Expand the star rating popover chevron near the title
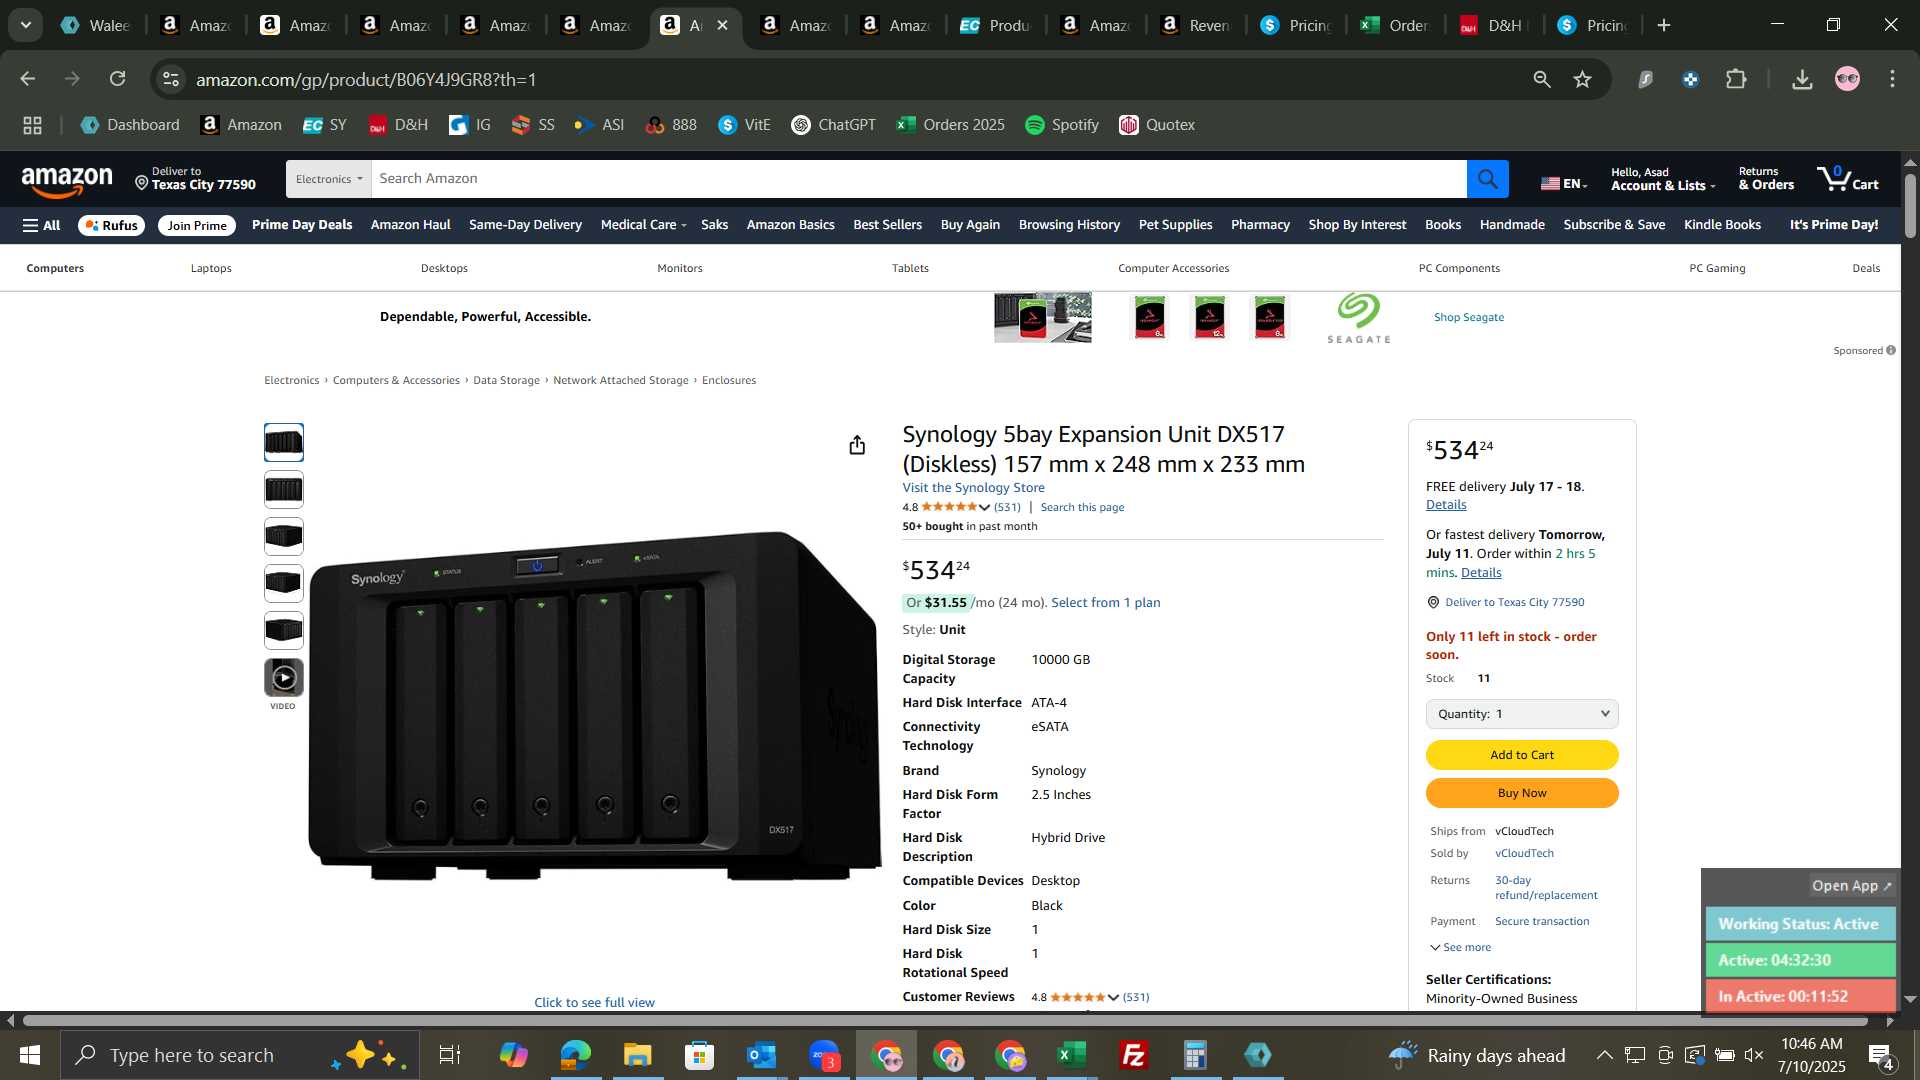The image size is (1920, 1080). [x=984, y=508]
